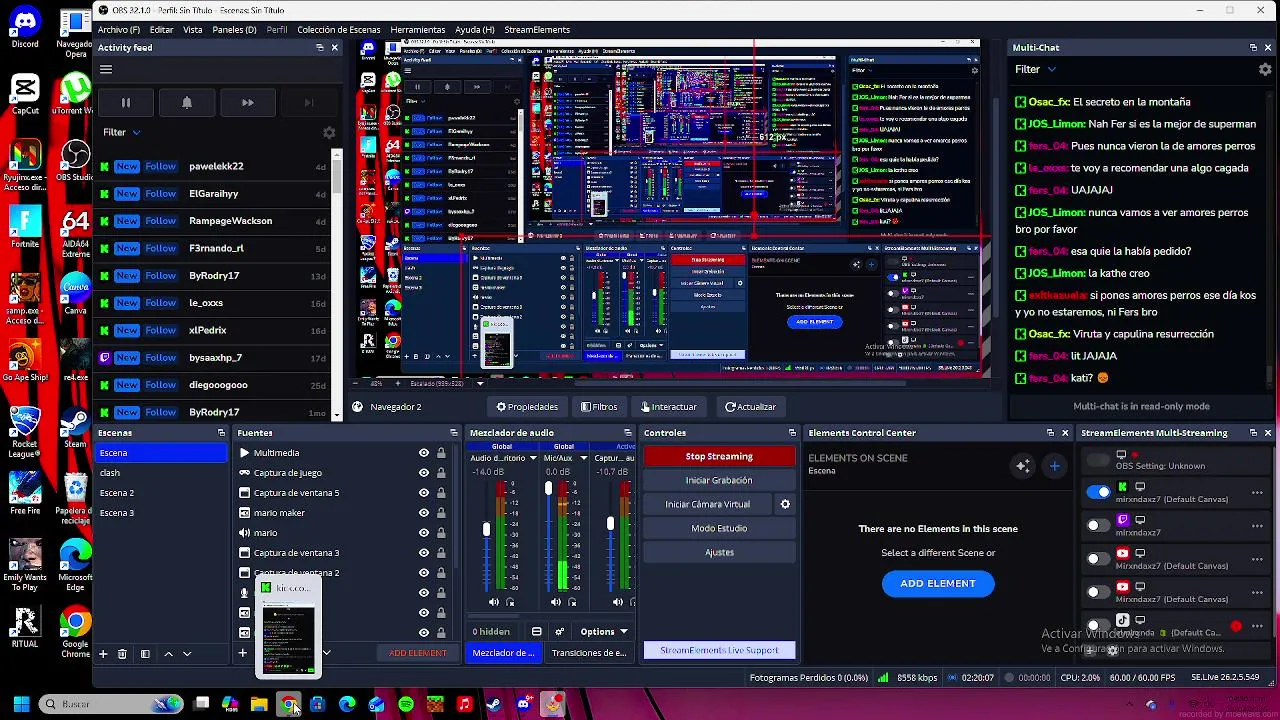Pause the Activity Feed alerts
The height and width of the screenshot is (720, 1280).
(126, 102)
